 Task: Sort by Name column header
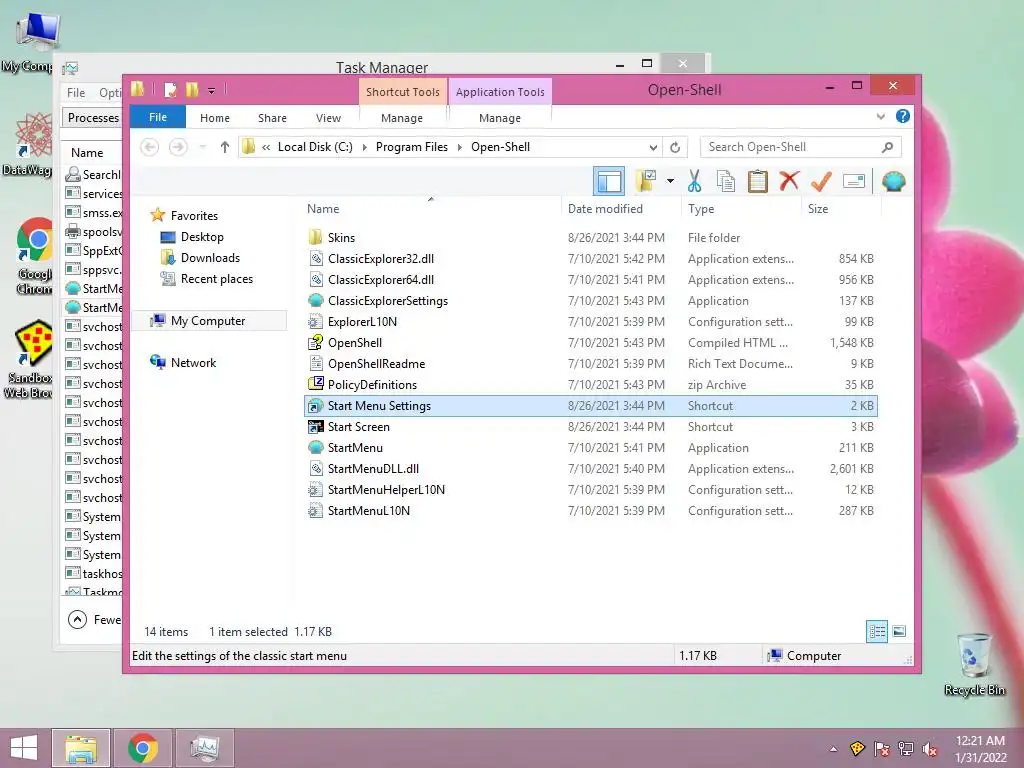point(431,208)
